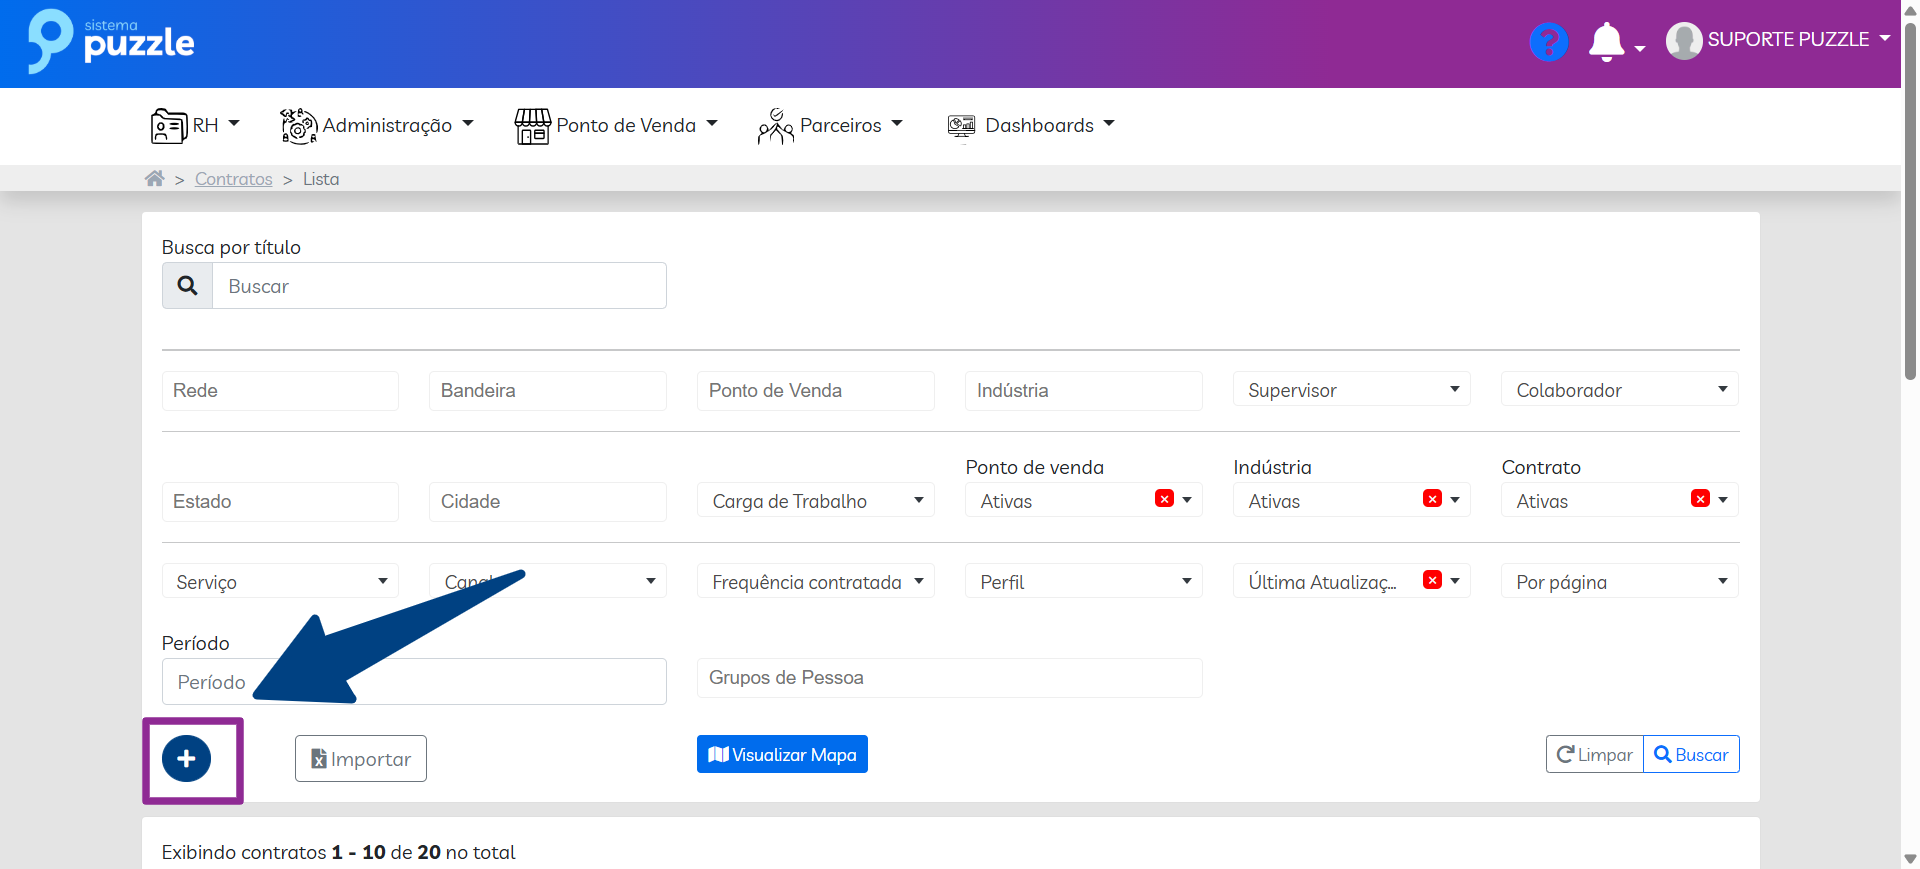The height and width of the screenshot is (869, 1920).
Task: Click the Puzzle system logo
Action: (x=111, y=42)
